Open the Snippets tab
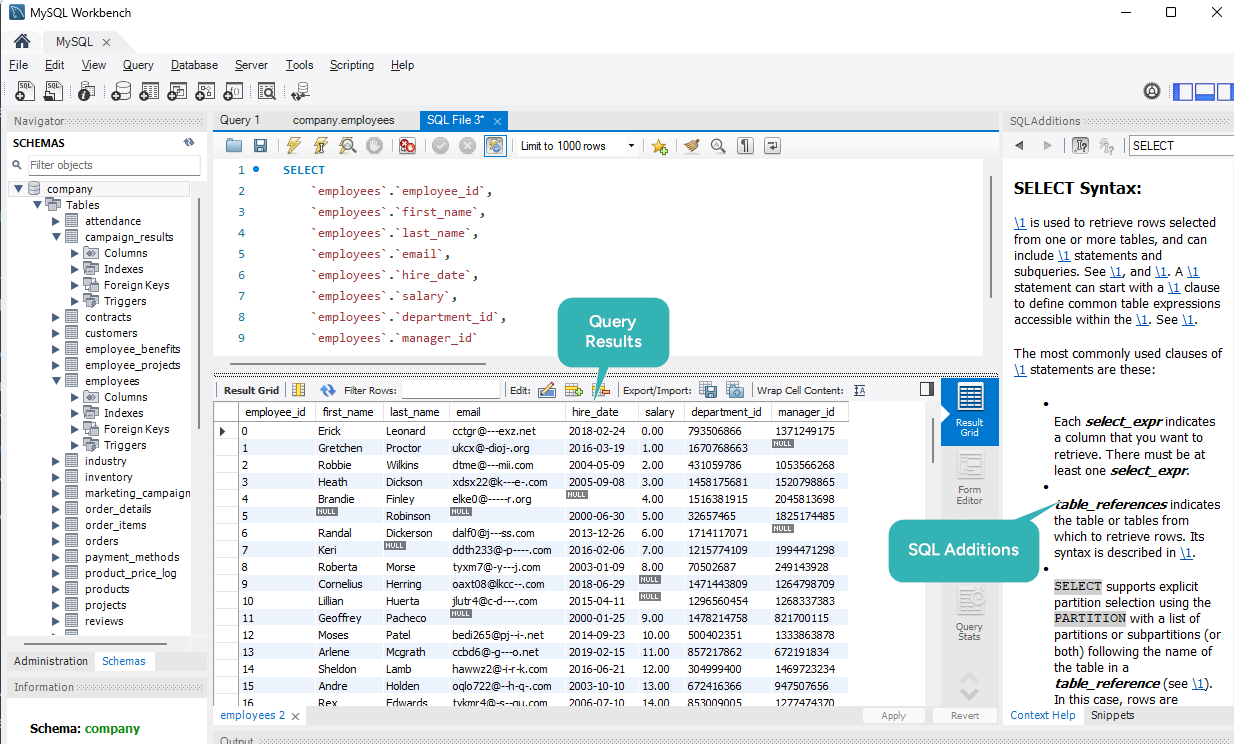Image resolution: width=1234 pixels, height=744 pixels. (1113, 715)
